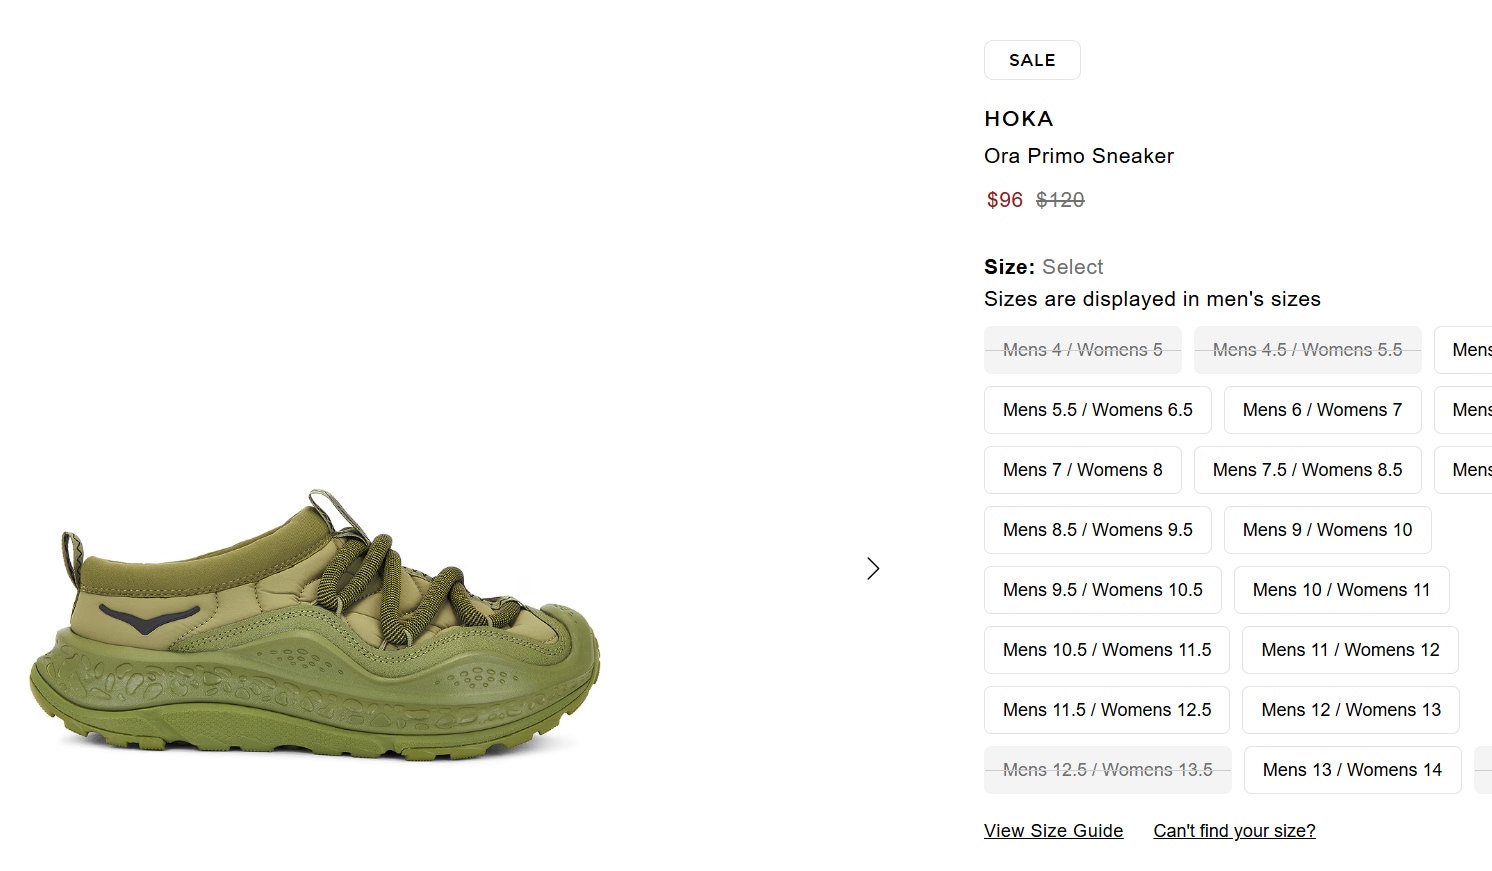Pick size Mens 8.5 / Womens 9.5
This screenshot has width=1492, height=871.
(1097, 530)
